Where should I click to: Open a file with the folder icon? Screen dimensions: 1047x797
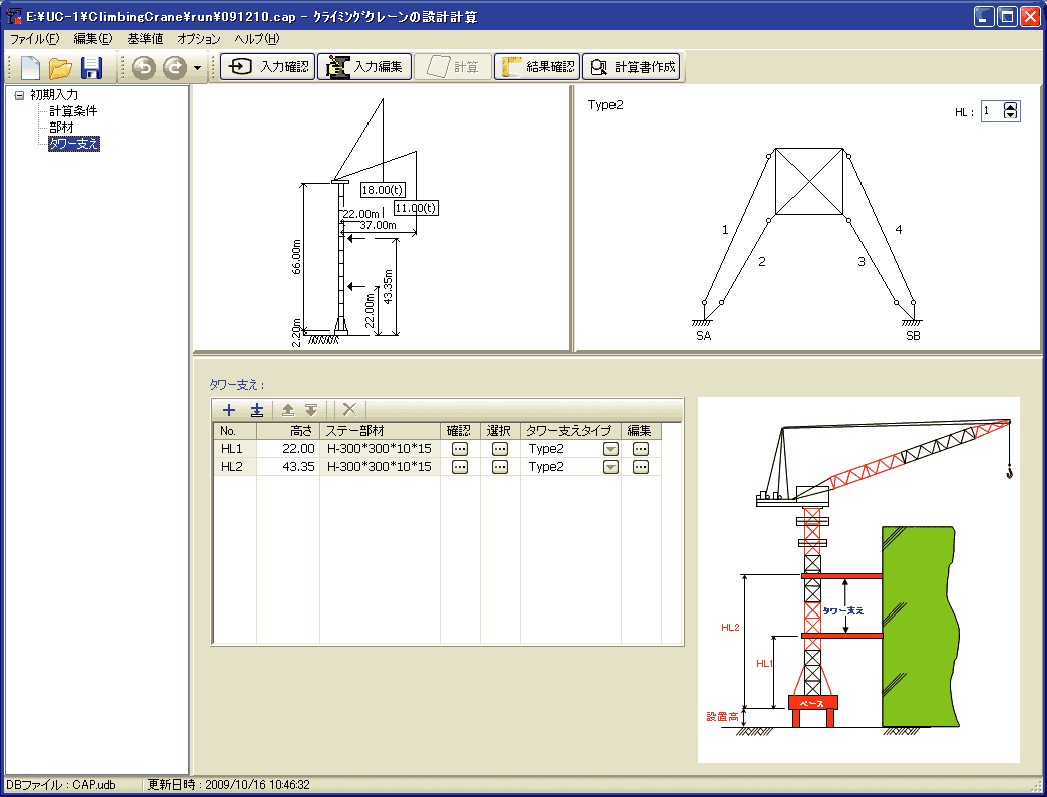click(61, 67)
